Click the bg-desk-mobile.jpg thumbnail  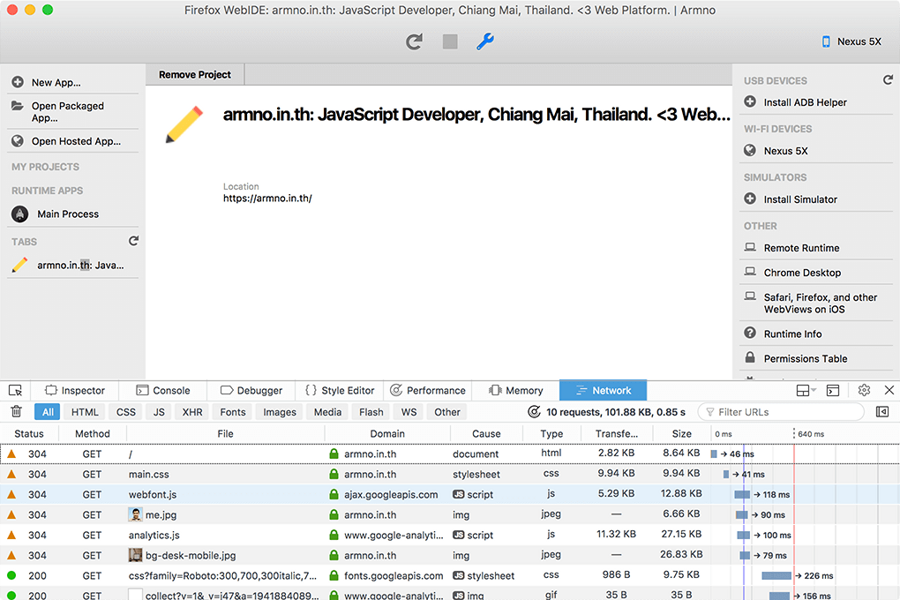pyautogui.click(x=135, y=555)
